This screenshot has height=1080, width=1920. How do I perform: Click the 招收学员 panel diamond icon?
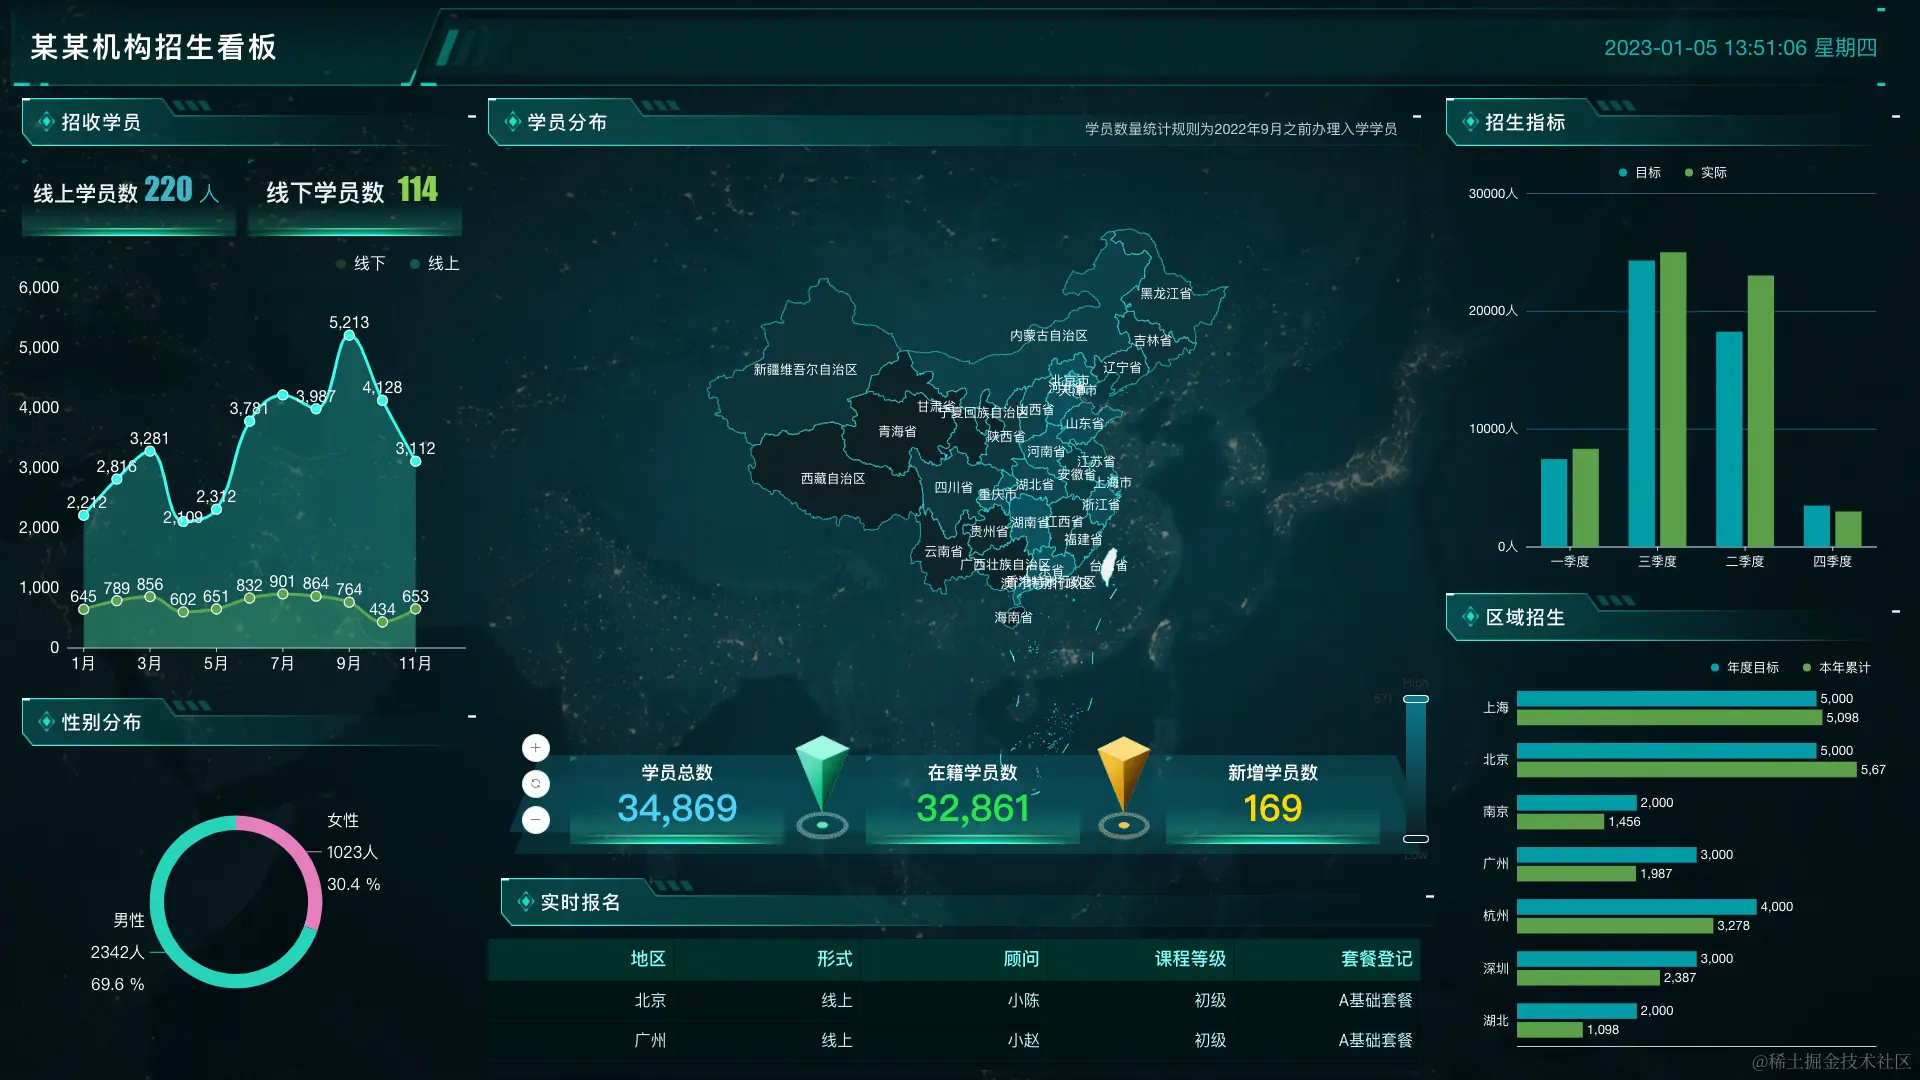46,122
